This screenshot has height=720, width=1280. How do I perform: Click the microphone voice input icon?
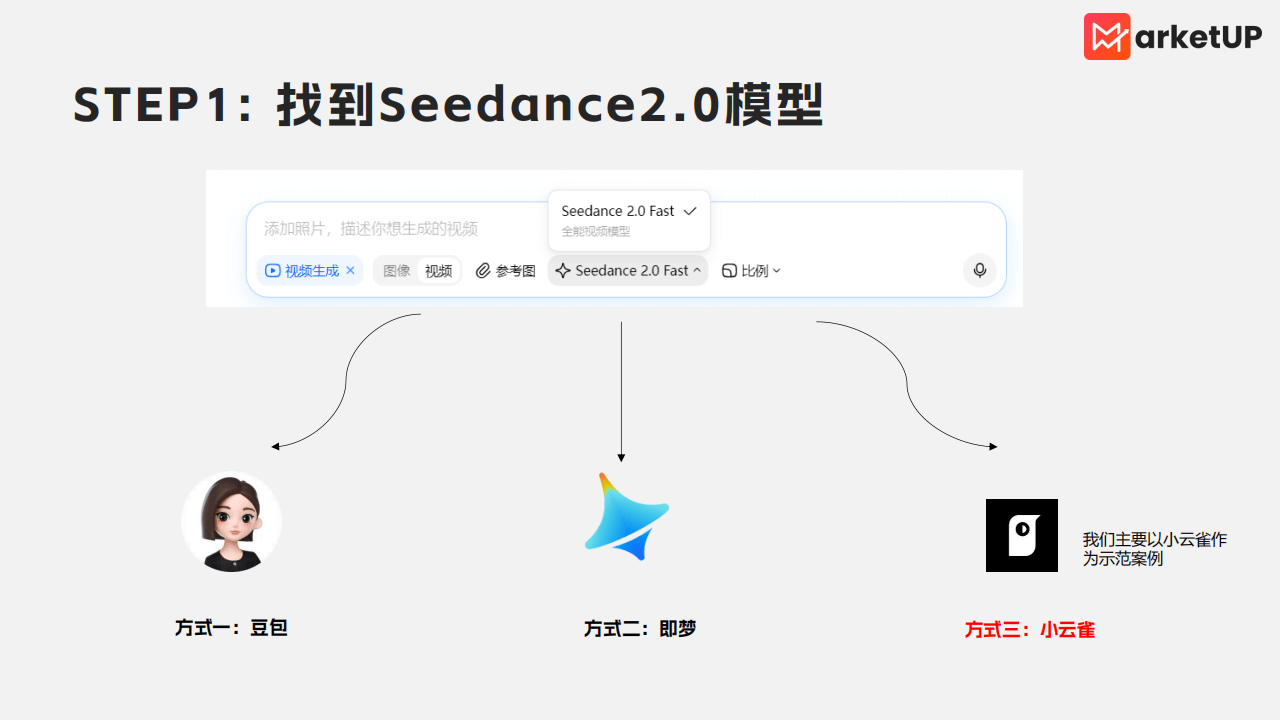[x=979, y=270]
